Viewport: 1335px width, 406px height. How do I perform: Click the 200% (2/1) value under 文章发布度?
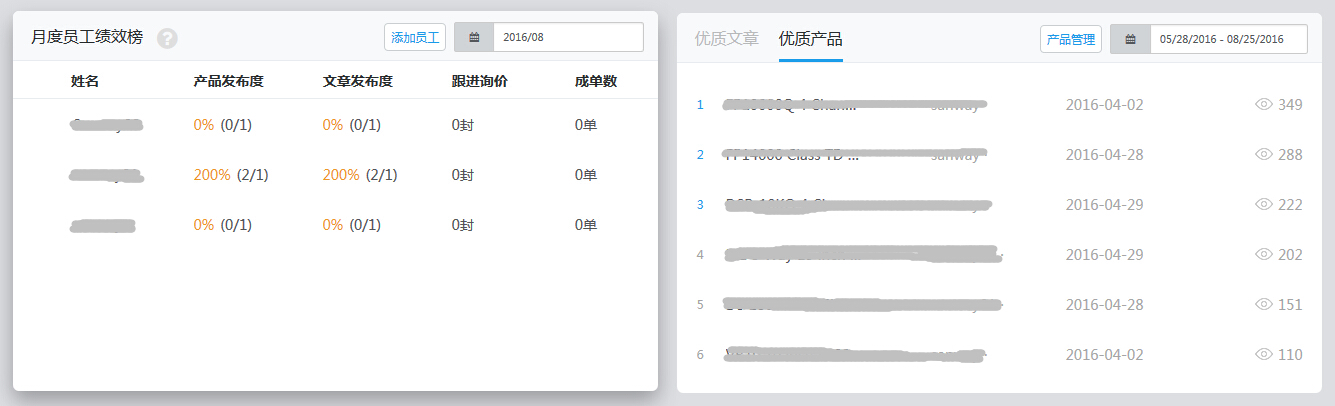[x=360, y=175]
